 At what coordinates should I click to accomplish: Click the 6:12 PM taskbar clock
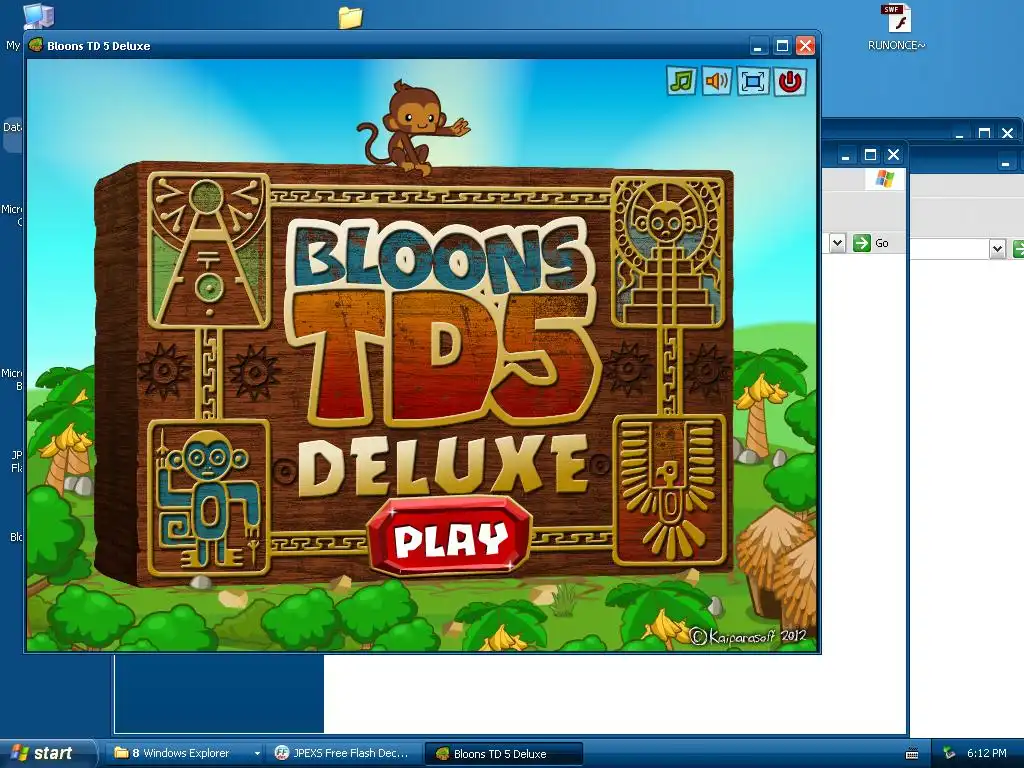point(987,754)
